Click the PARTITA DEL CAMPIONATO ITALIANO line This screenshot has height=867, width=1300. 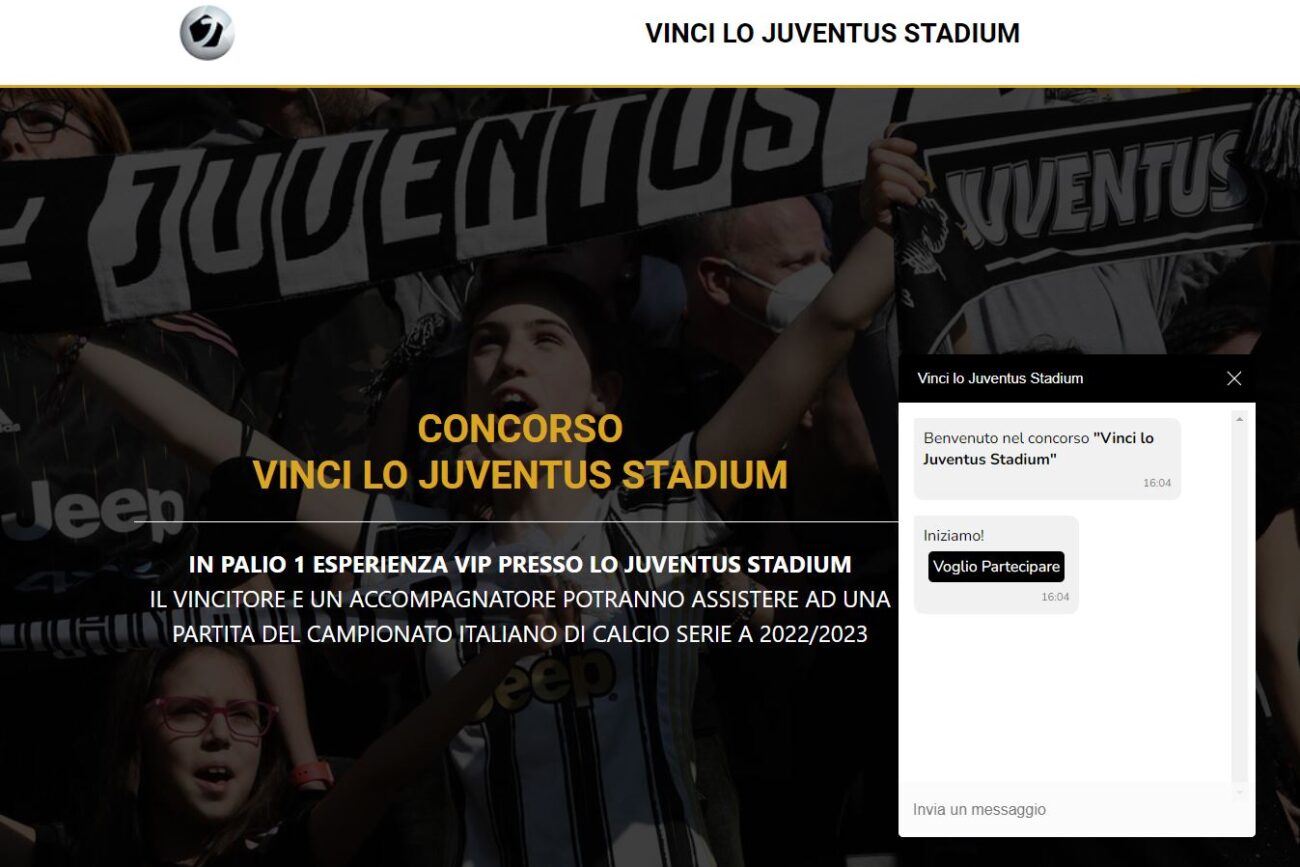pos(520,634)
